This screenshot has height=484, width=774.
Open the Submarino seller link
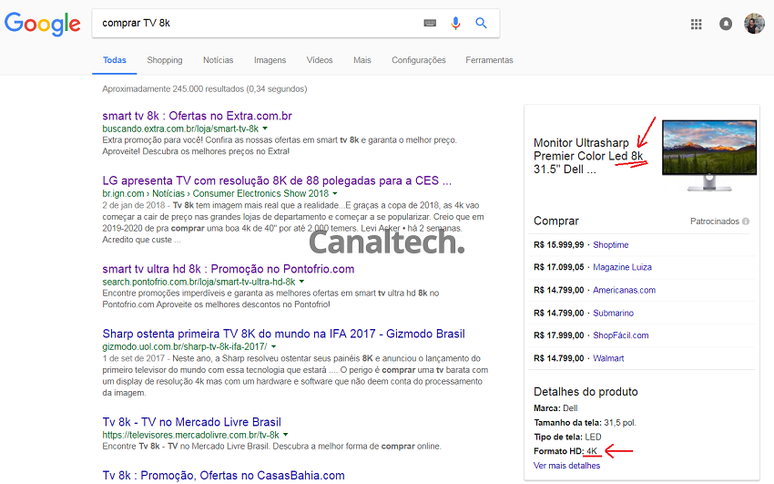click(x=613, y=313)
